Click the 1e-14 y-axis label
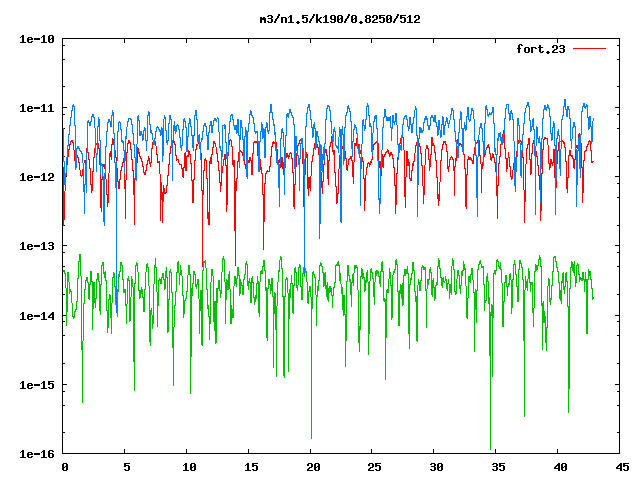 (x=37, y=316)
